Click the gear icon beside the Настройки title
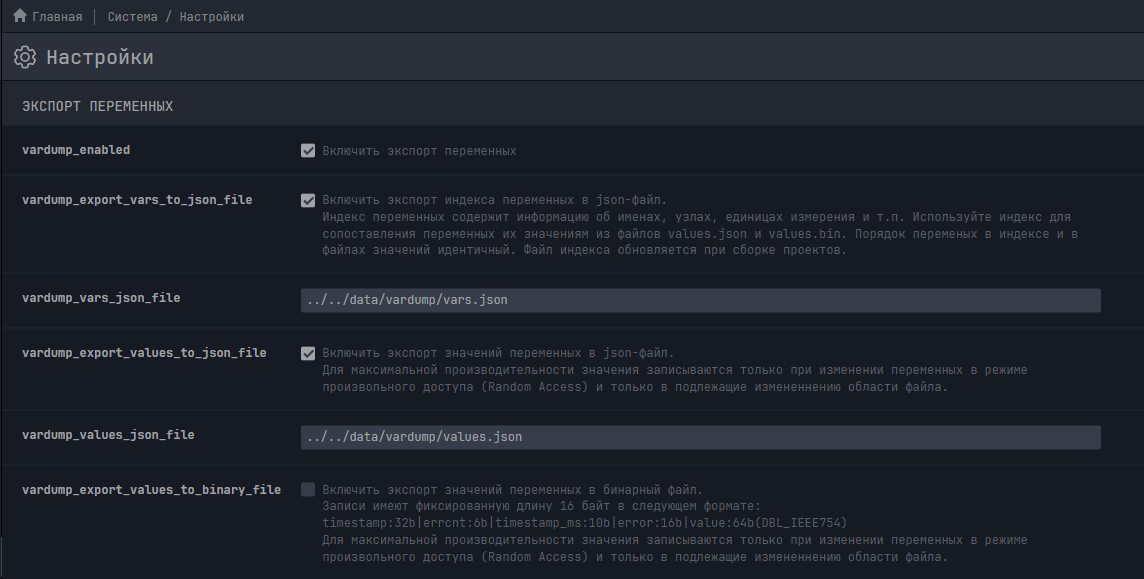The height and width of the screenshot is (579, 1144). pyautogui.click(x=25, y=57)
